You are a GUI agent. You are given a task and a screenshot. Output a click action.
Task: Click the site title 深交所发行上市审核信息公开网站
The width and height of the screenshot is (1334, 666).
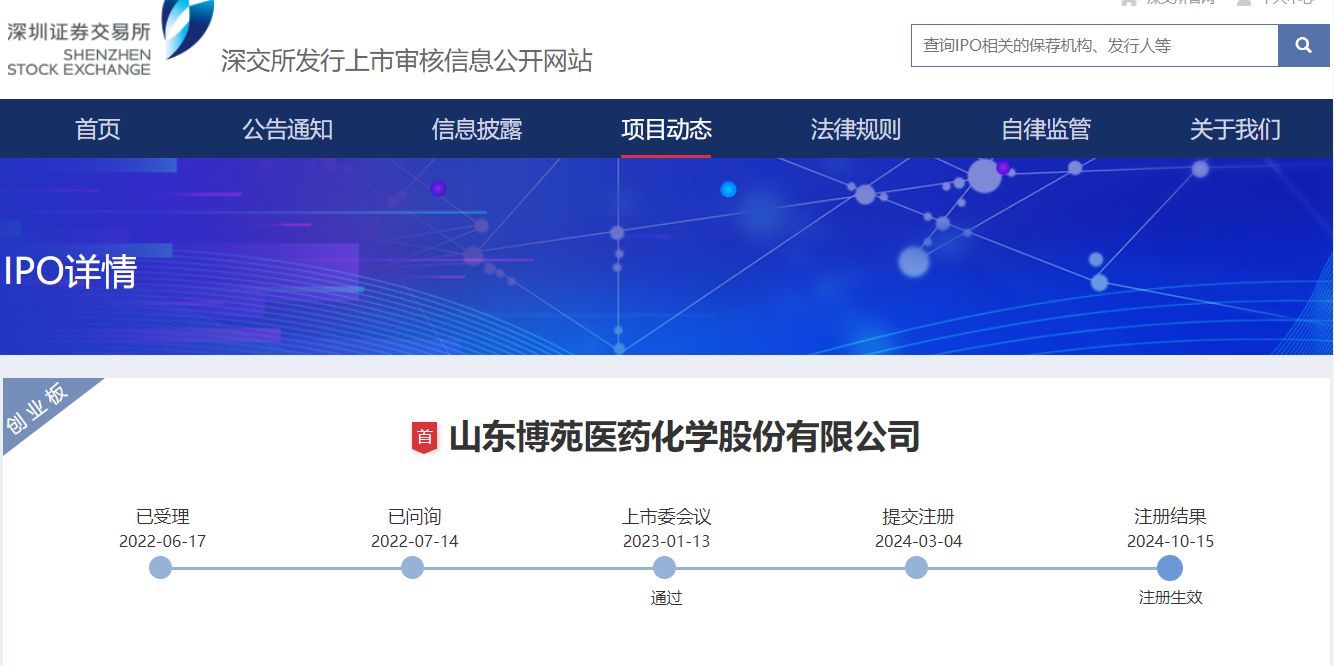tap(407, 61)
